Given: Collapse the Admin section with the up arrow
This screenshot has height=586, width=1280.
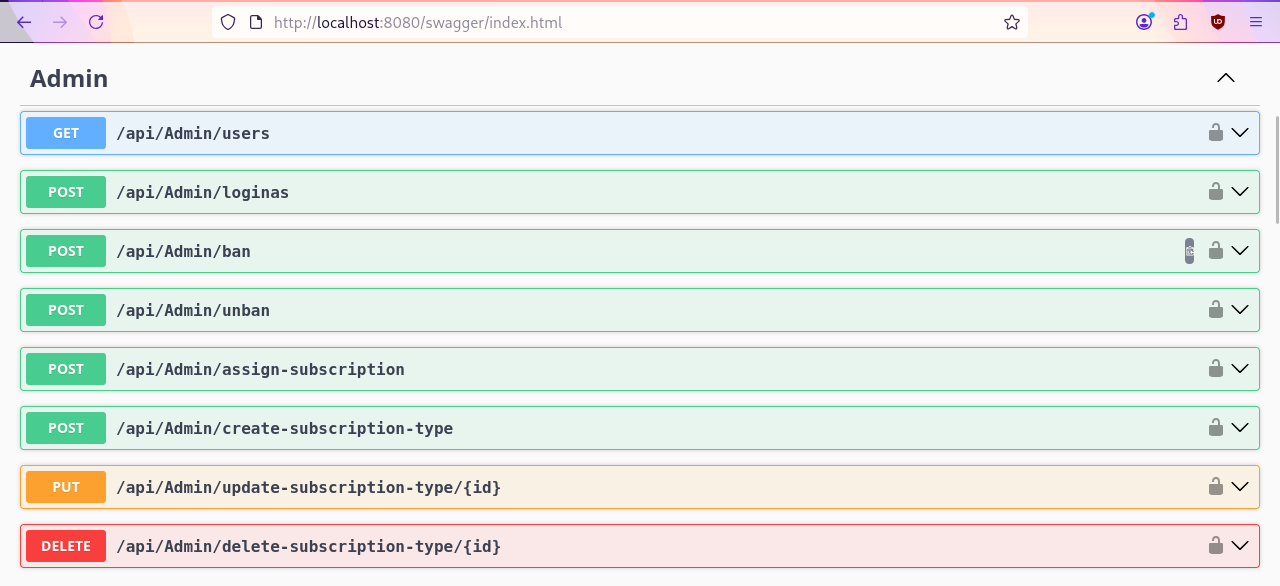Looking at the screenshot, I should pos(1225,77).
